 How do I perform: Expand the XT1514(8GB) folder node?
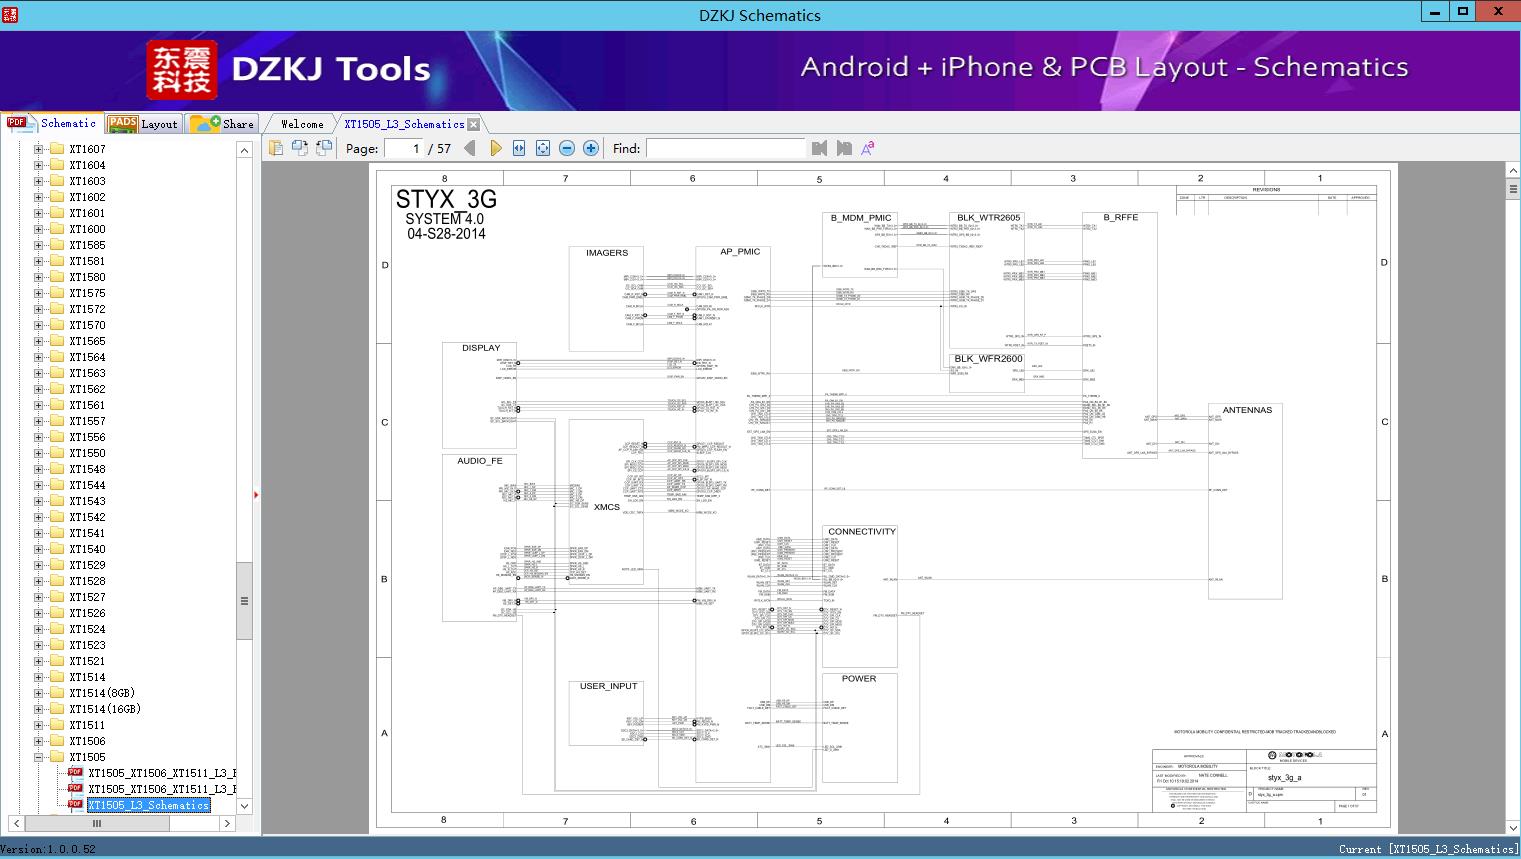point(38,693)
